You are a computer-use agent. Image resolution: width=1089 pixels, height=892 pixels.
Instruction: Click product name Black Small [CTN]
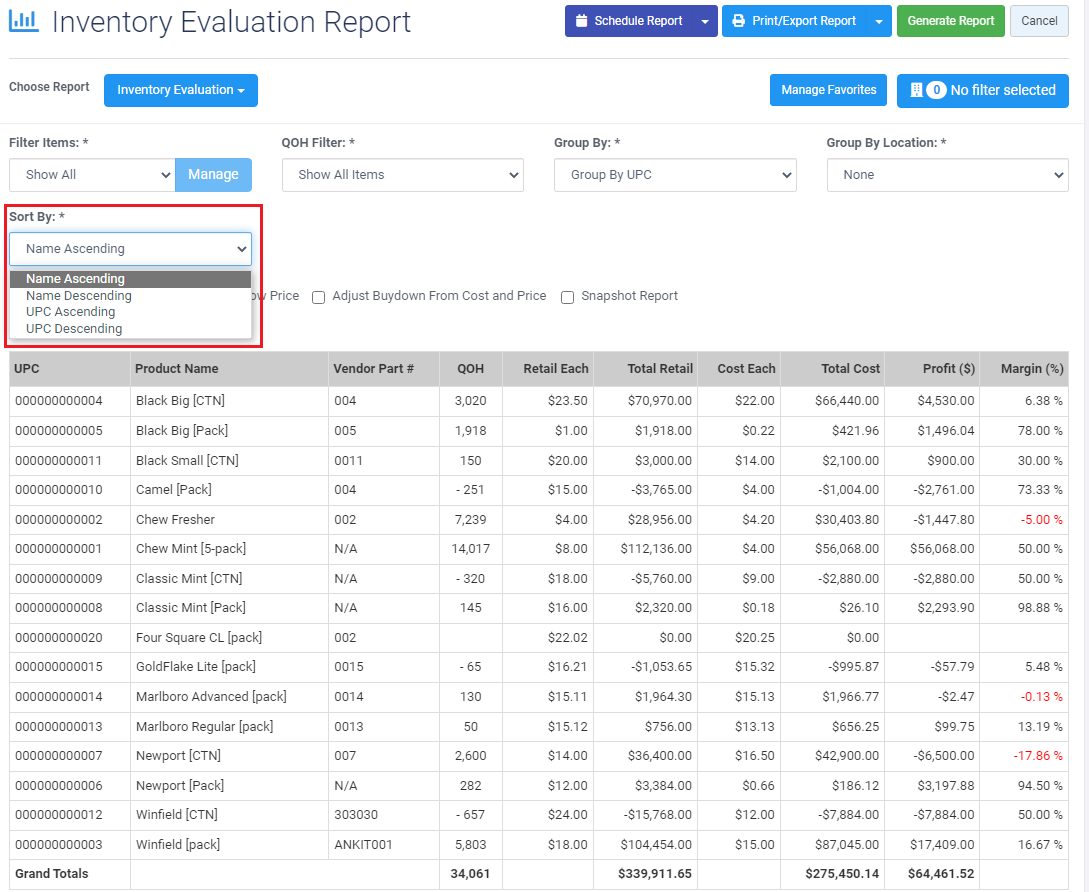point(188,461)
